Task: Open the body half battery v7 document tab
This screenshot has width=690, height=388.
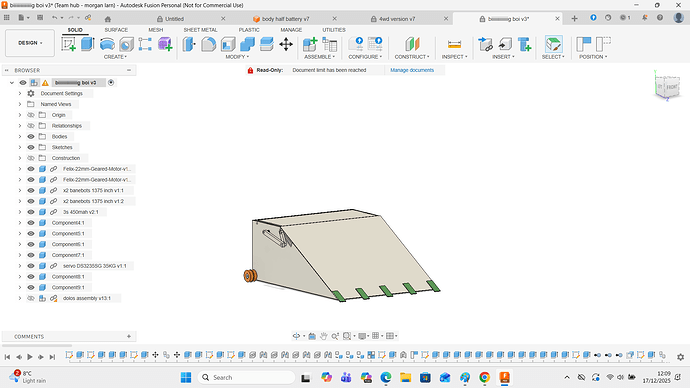Action: click(285, 19)
